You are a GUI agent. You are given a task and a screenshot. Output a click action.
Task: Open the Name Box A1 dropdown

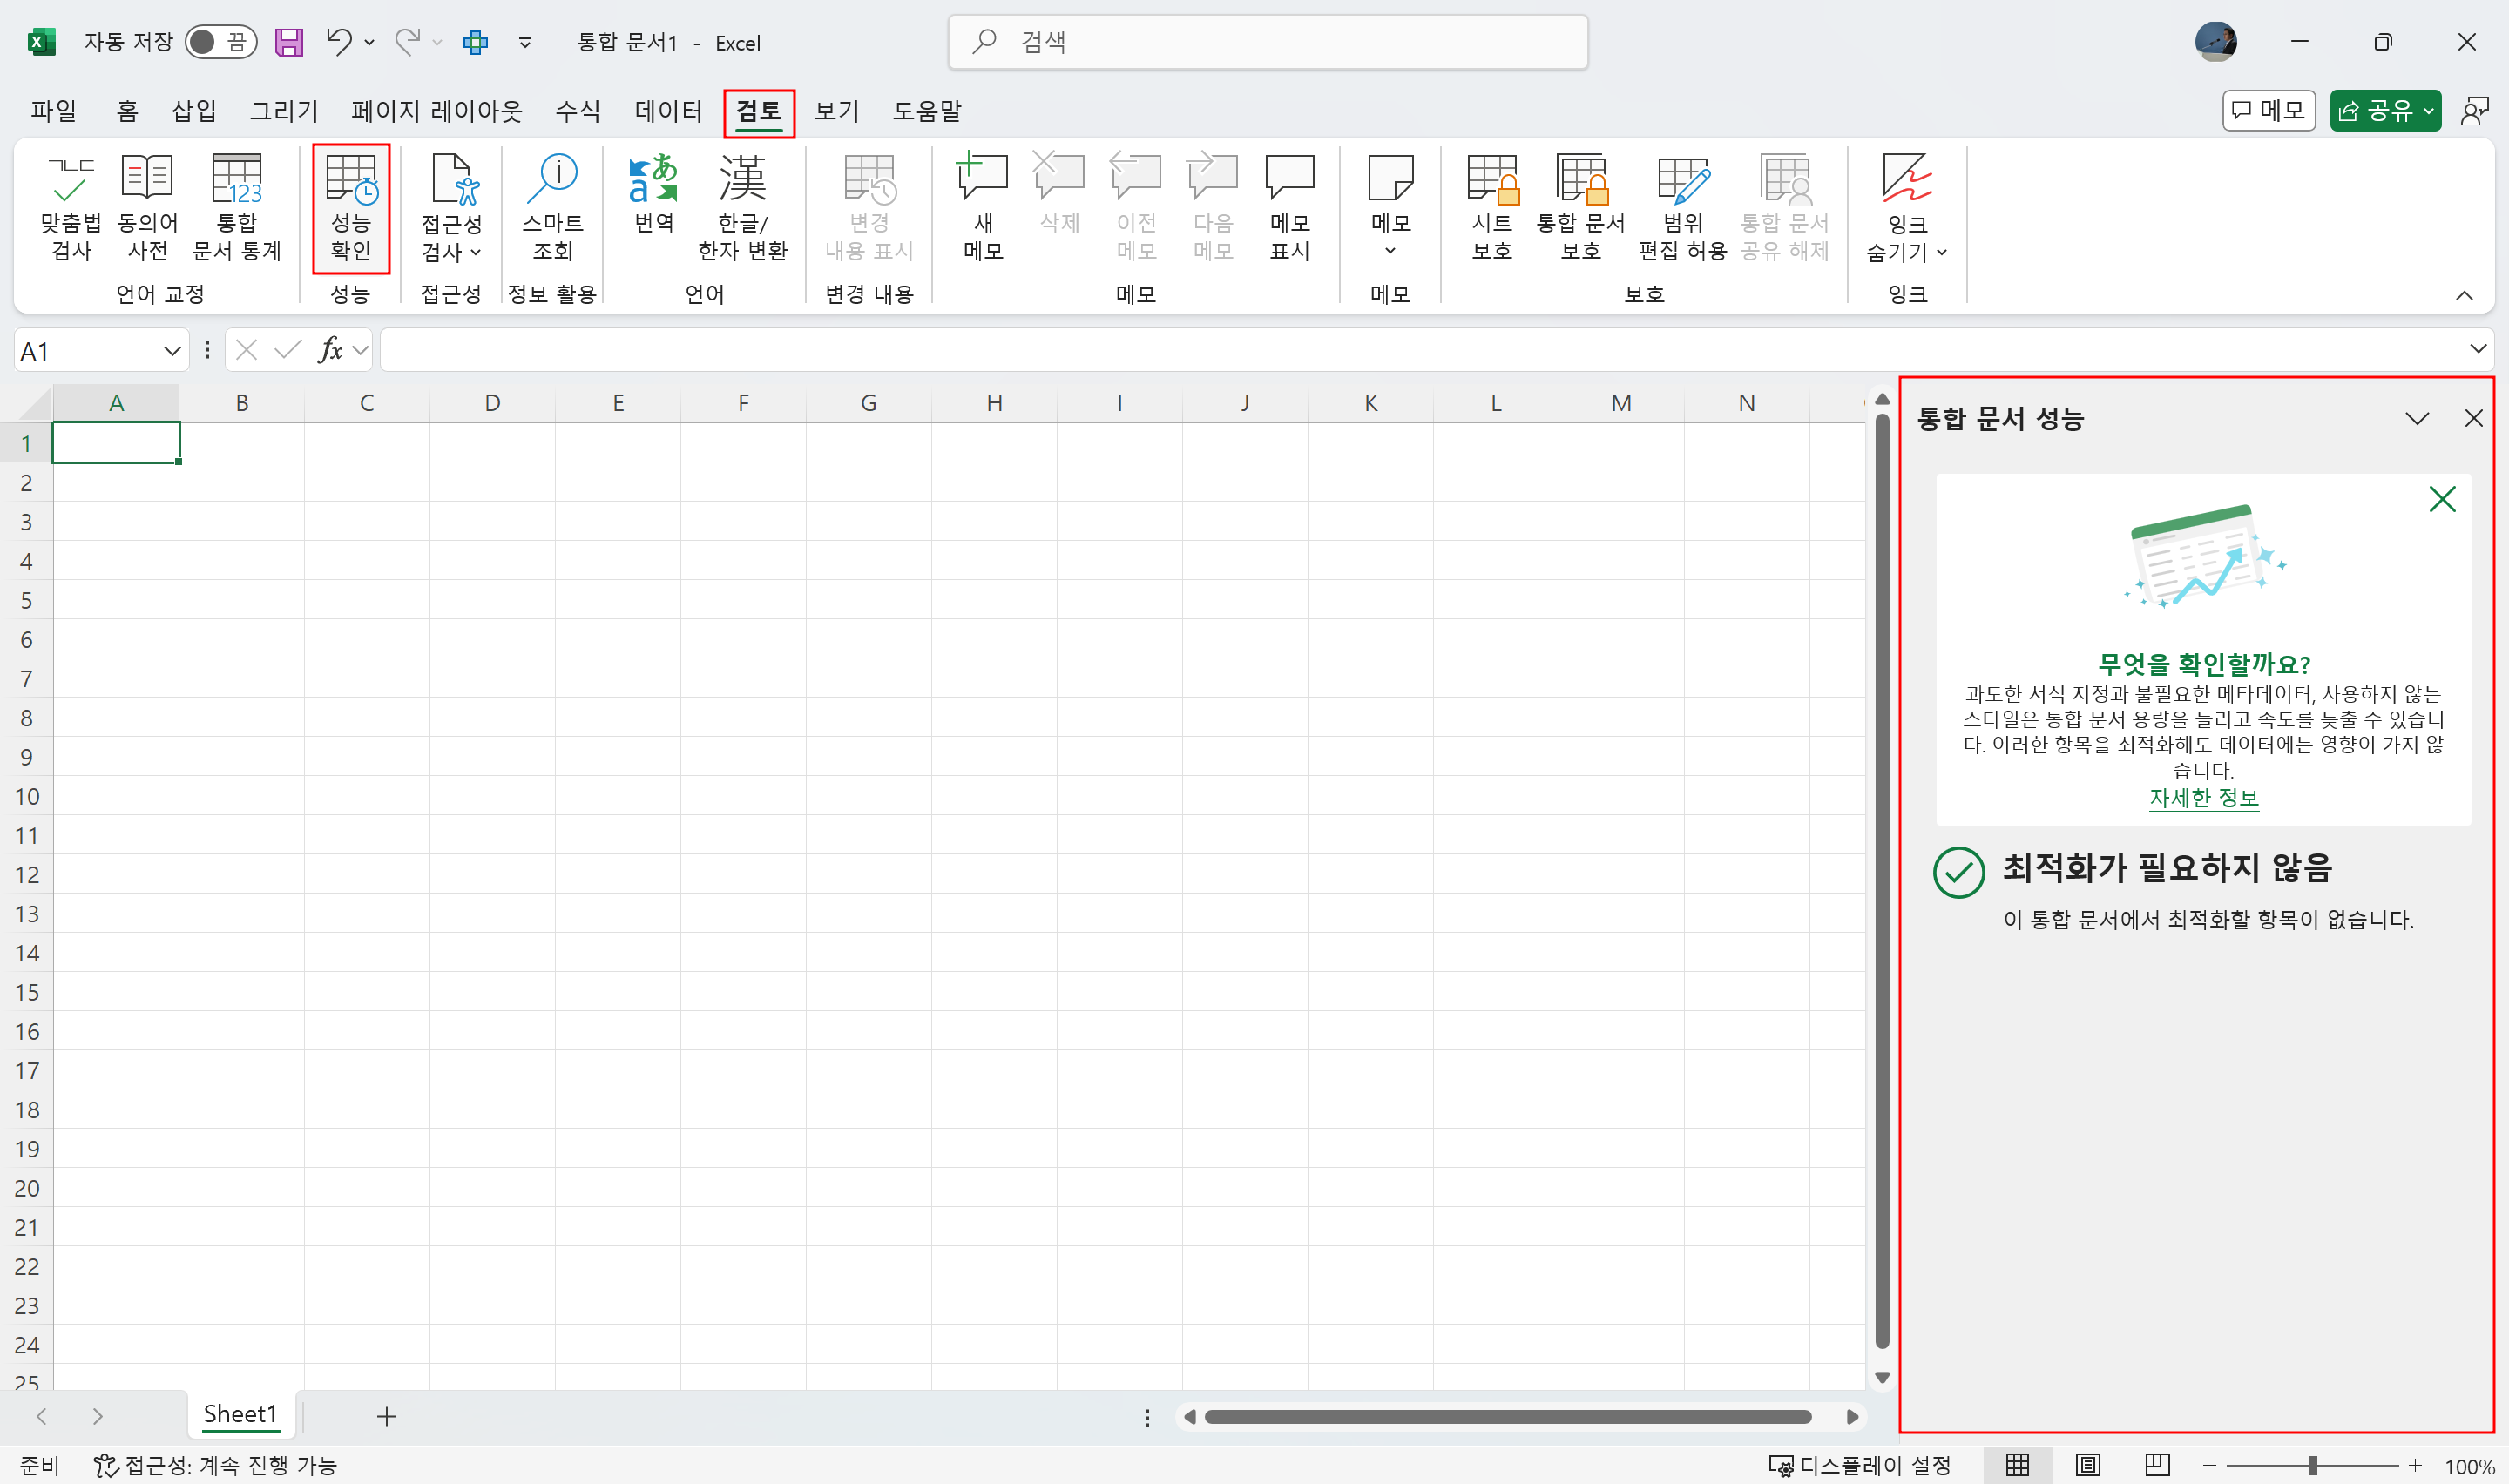pyautogui.click(x=172, y=351)
